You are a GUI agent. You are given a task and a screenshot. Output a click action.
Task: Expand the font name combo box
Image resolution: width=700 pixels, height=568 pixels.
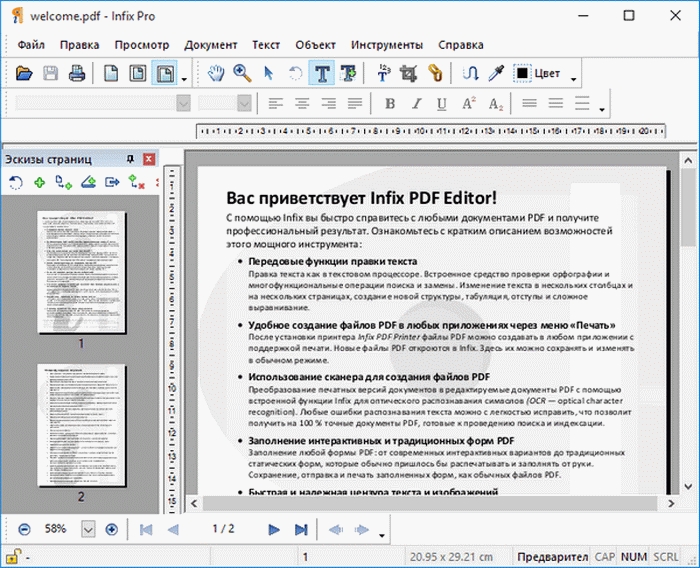pyautogui.click(x=184, y=104)
